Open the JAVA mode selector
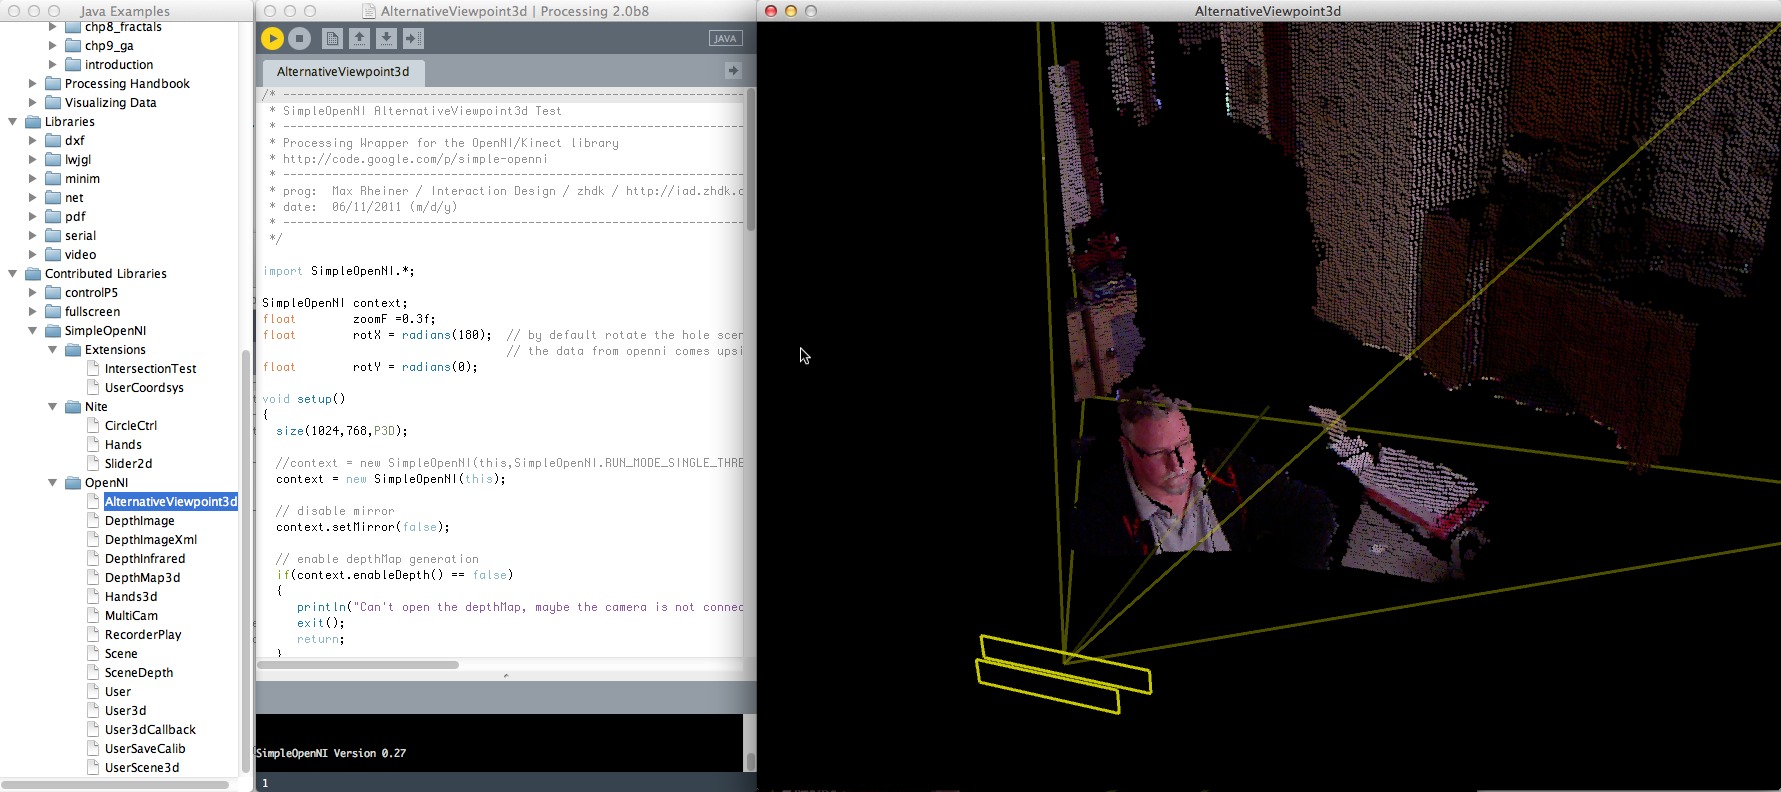The height and width of the screenshot is (792, 1781). [x=725, y=38]
